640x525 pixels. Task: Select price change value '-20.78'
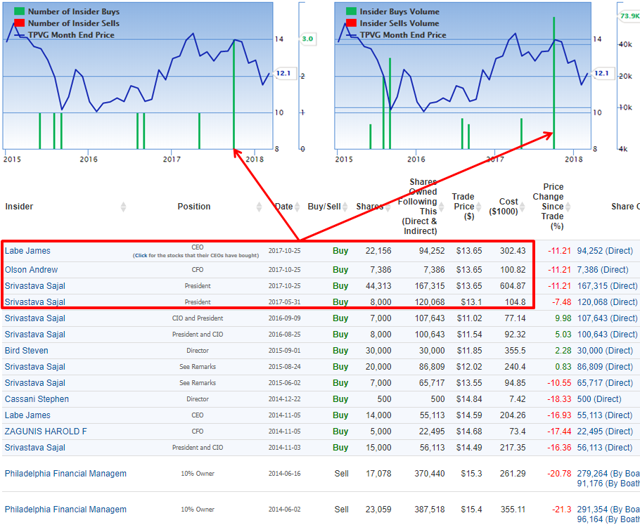pyautogui.click(x=559, y=474)
